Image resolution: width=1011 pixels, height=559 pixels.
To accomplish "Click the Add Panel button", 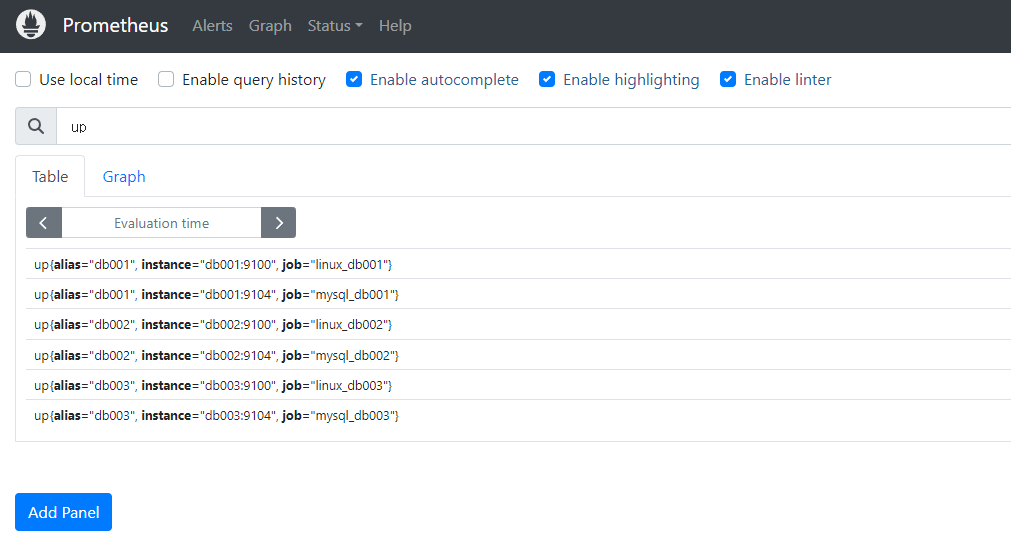I will pos(63,512).
